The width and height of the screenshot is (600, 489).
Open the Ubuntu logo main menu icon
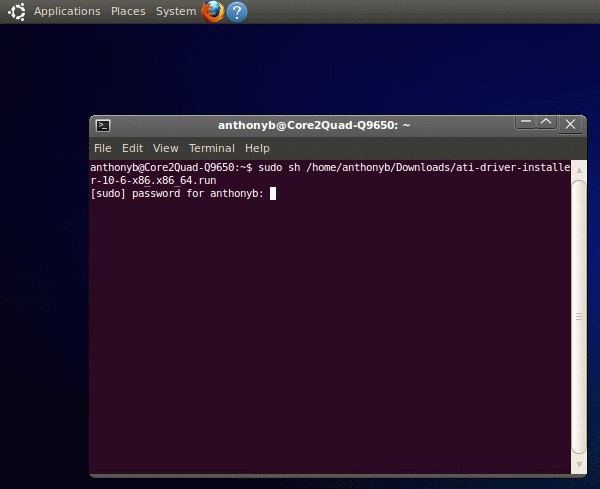[17, 11]
